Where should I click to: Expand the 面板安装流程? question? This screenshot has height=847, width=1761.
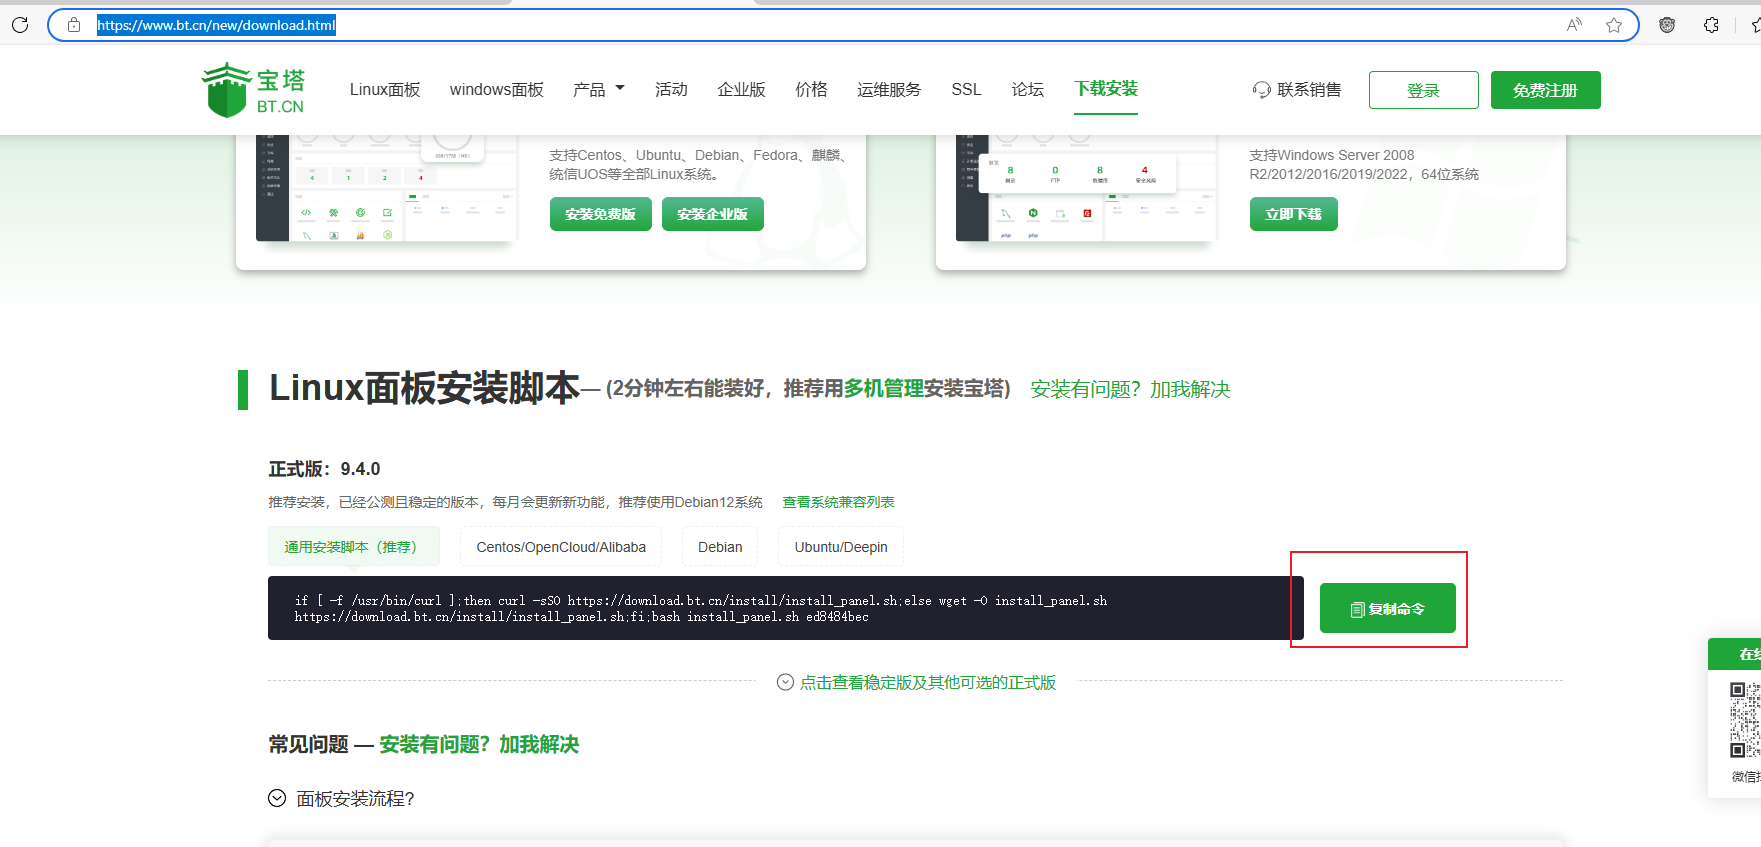[341, 798]
